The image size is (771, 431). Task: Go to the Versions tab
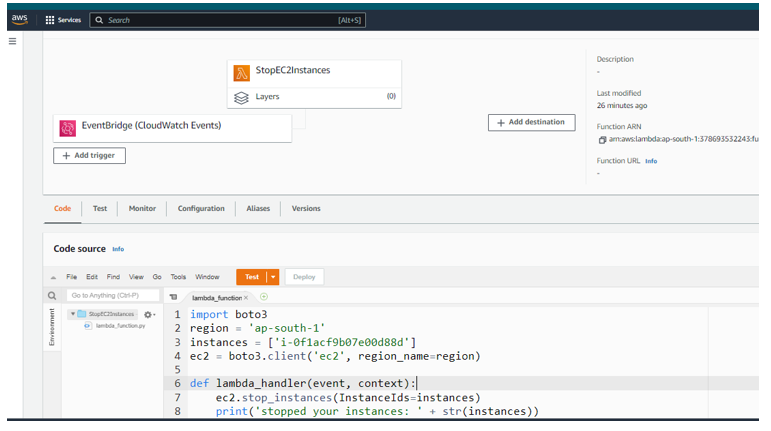pos(306,208)
